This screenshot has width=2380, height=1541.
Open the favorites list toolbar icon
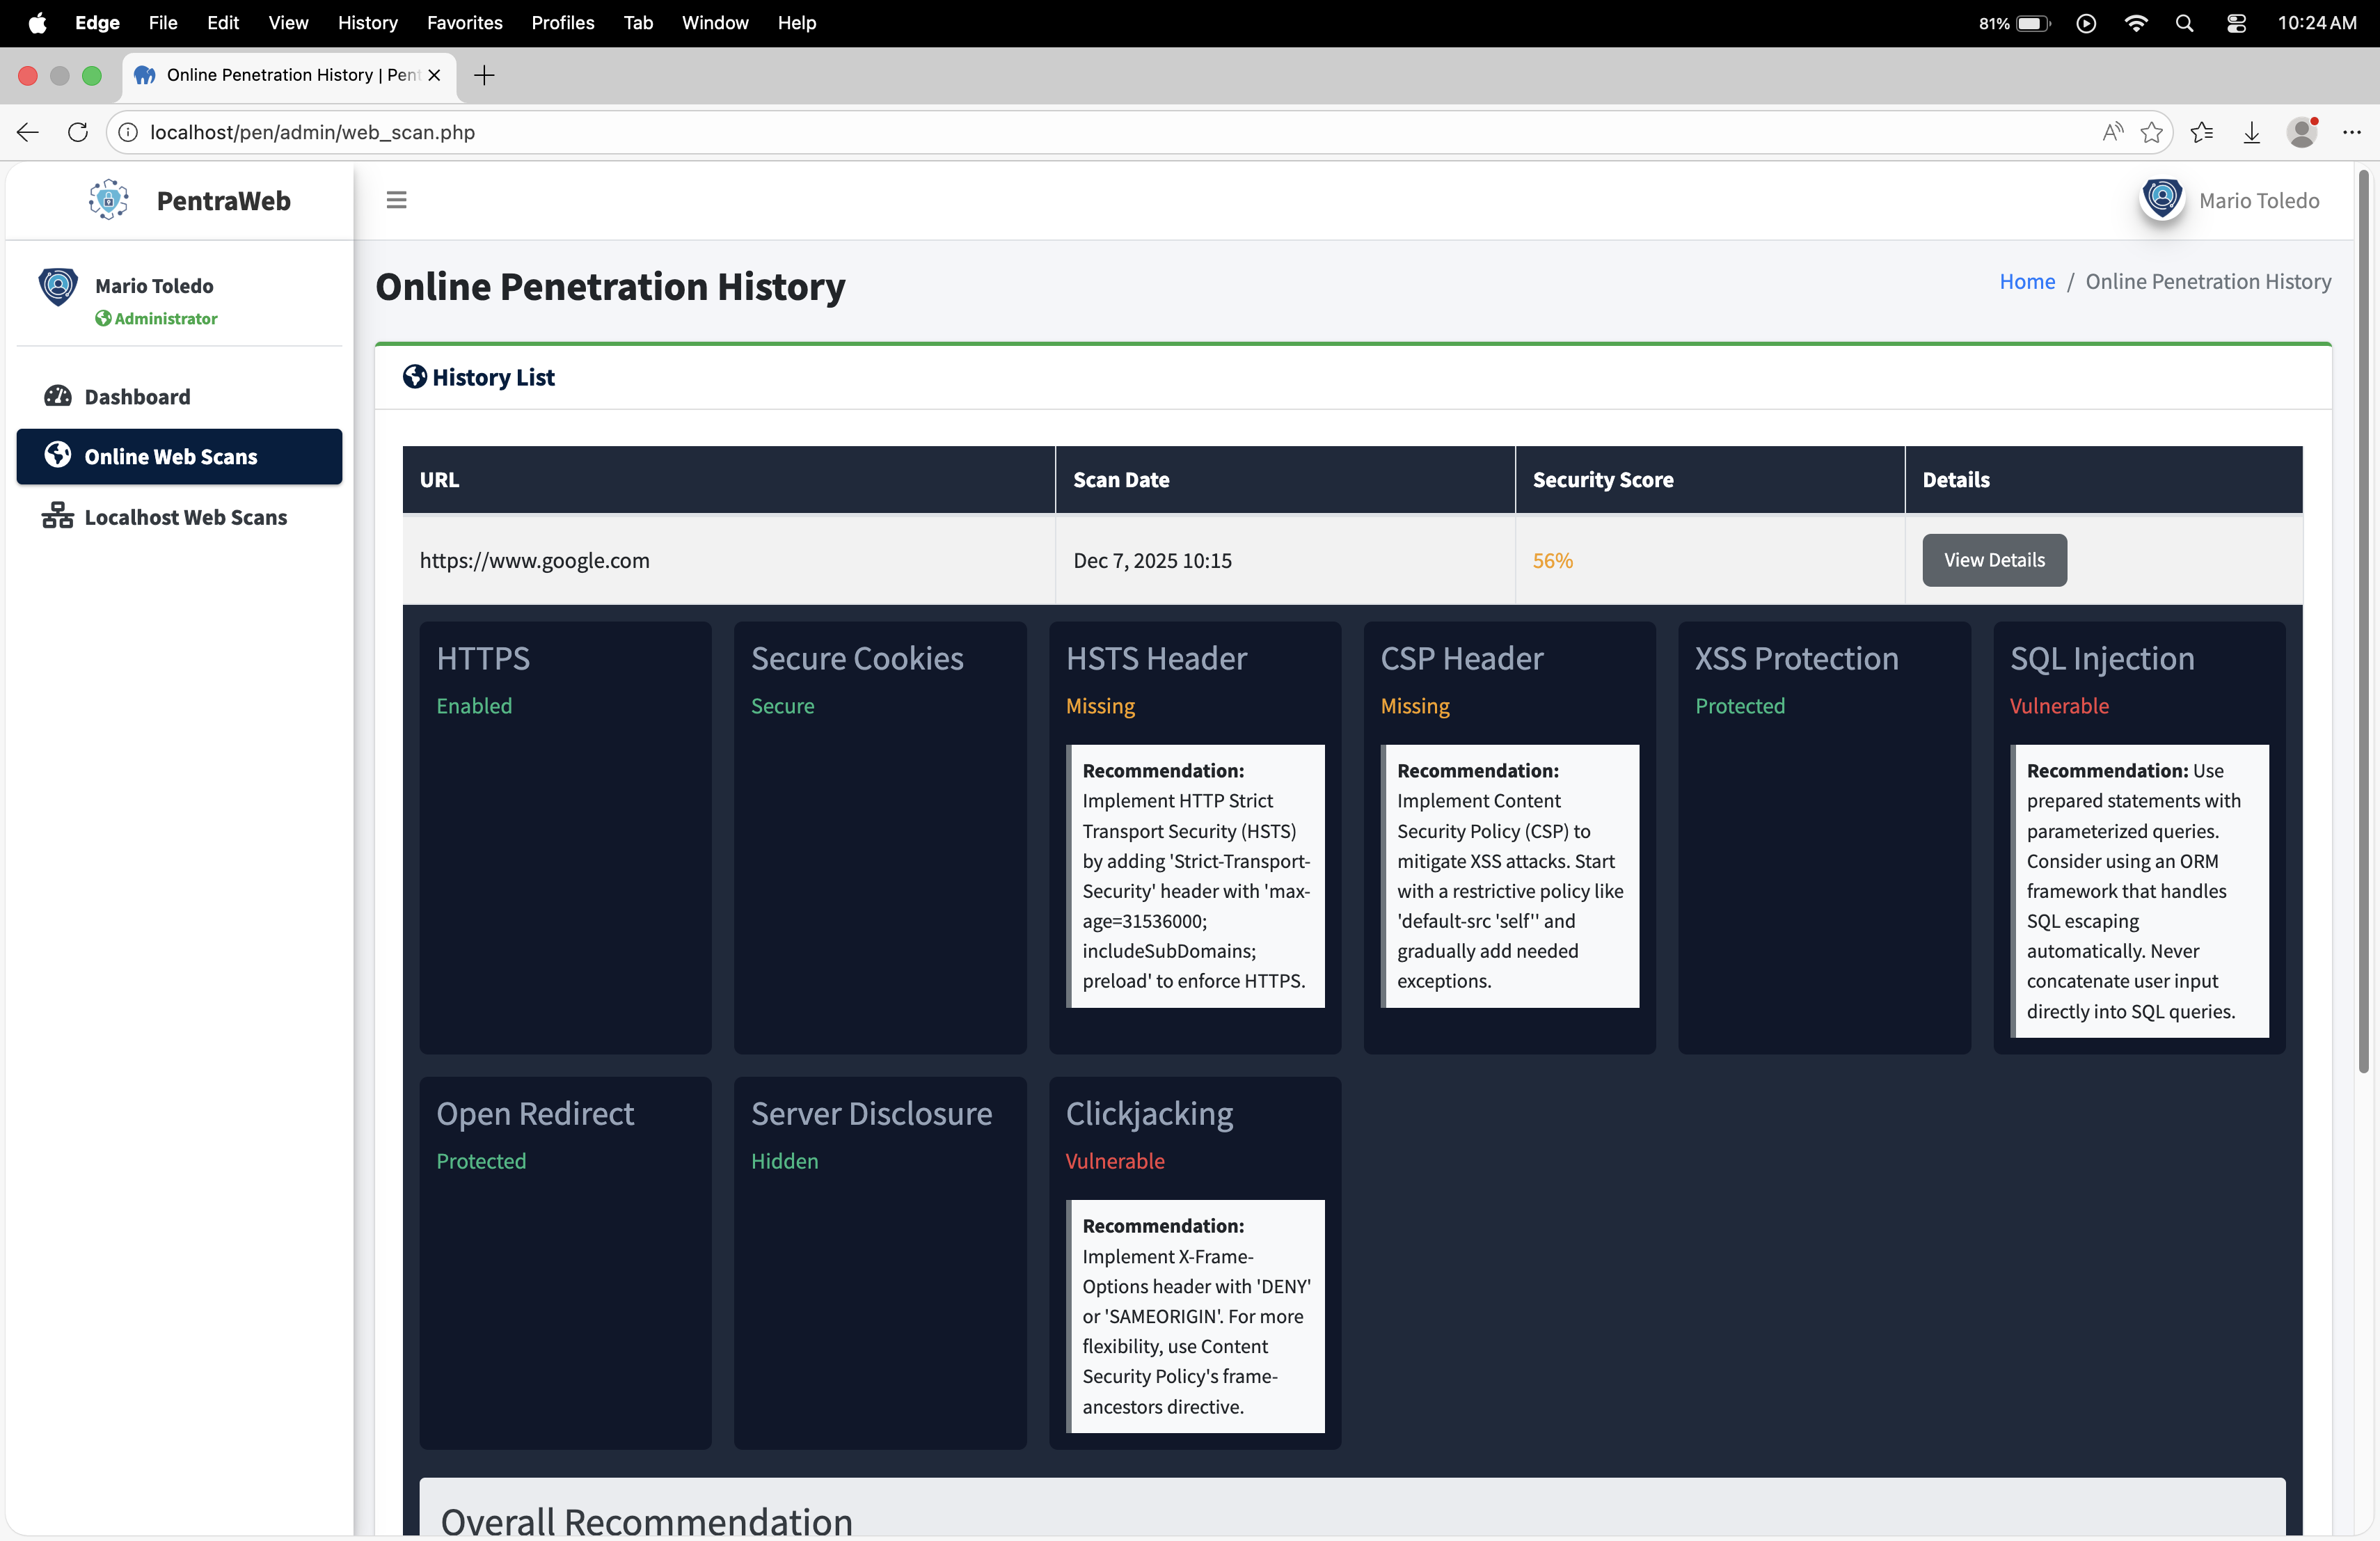[x=2201, y=132]
